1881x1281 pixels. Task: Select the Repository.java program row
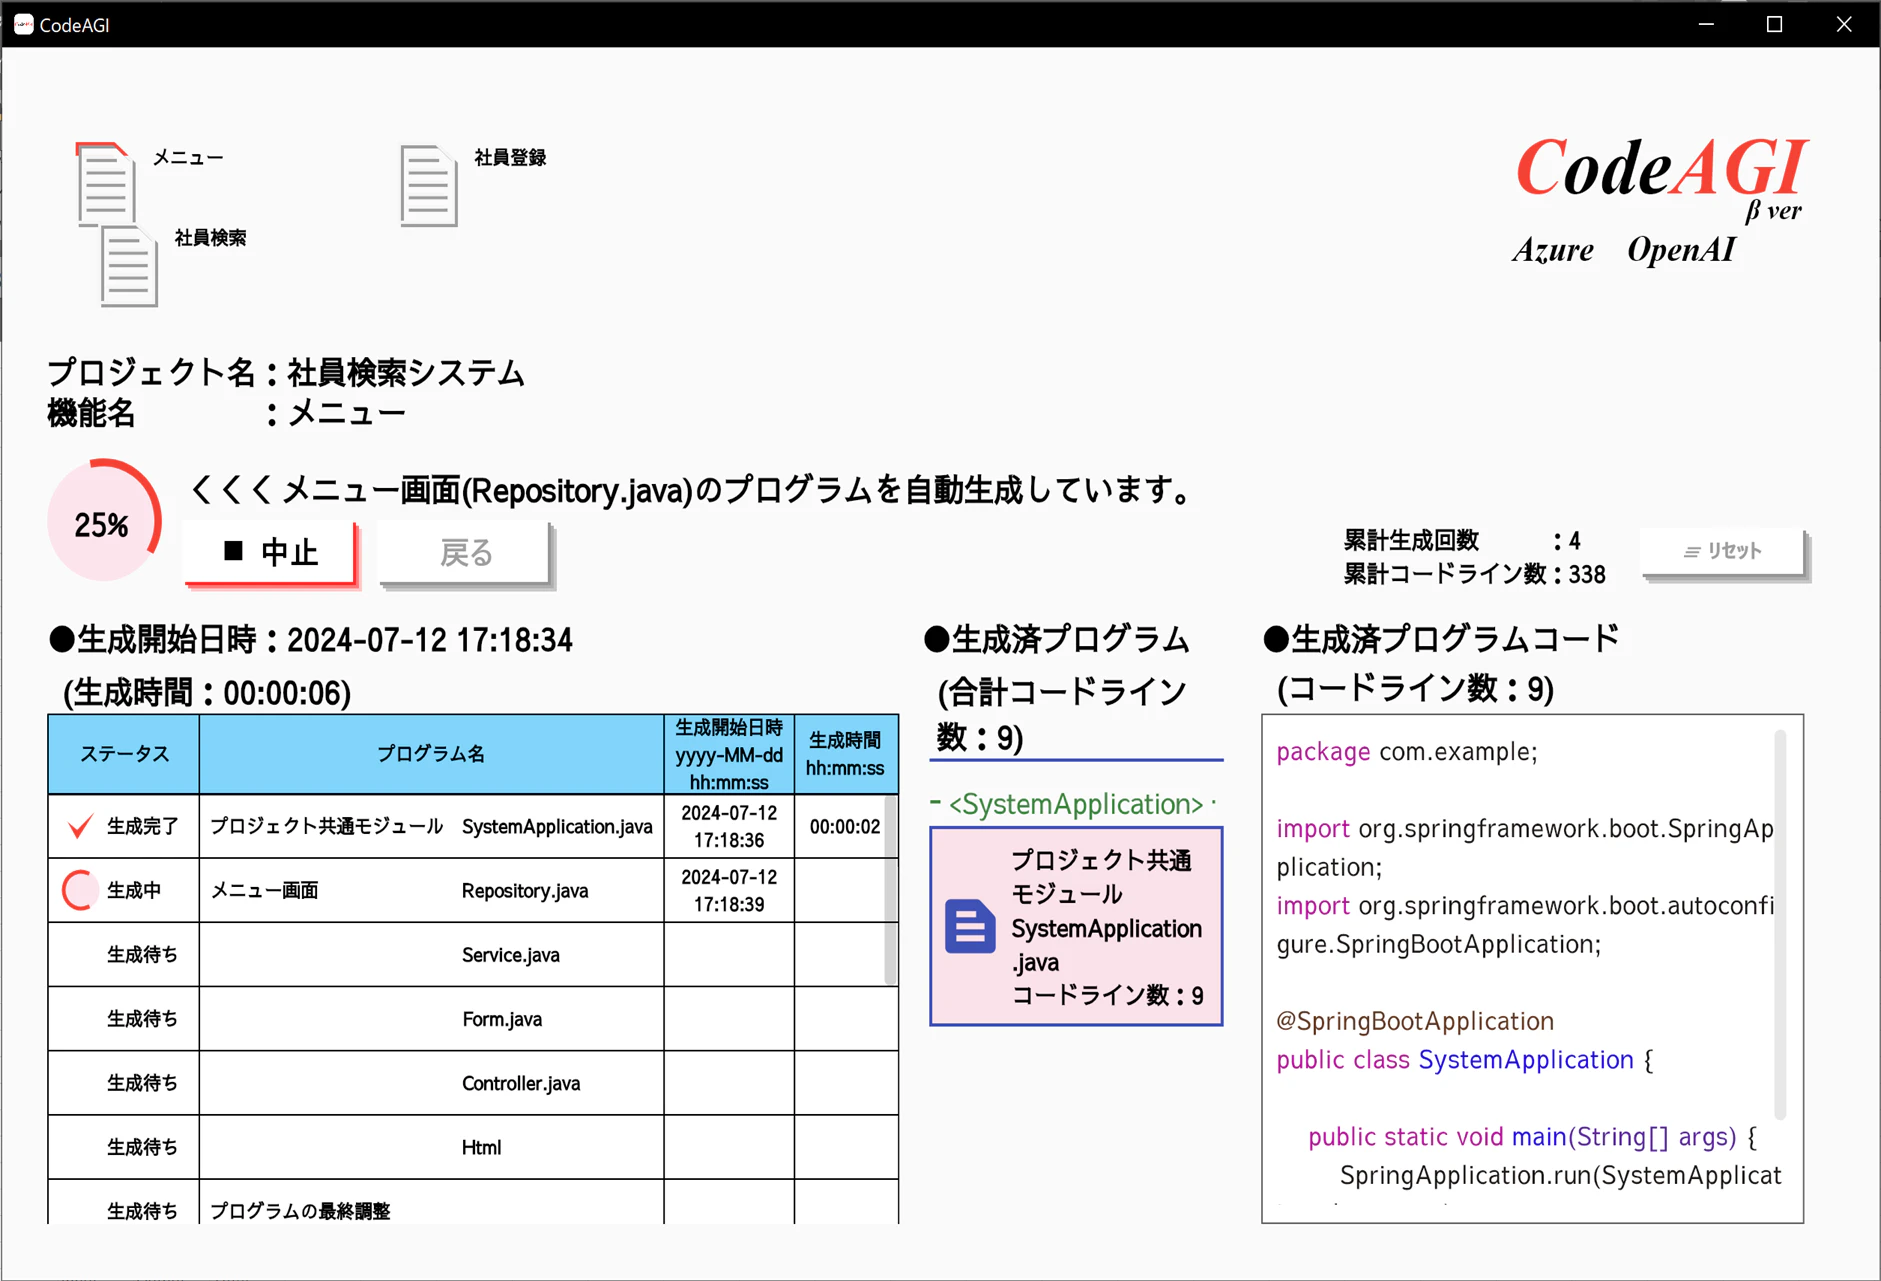[x=472, y=890]
